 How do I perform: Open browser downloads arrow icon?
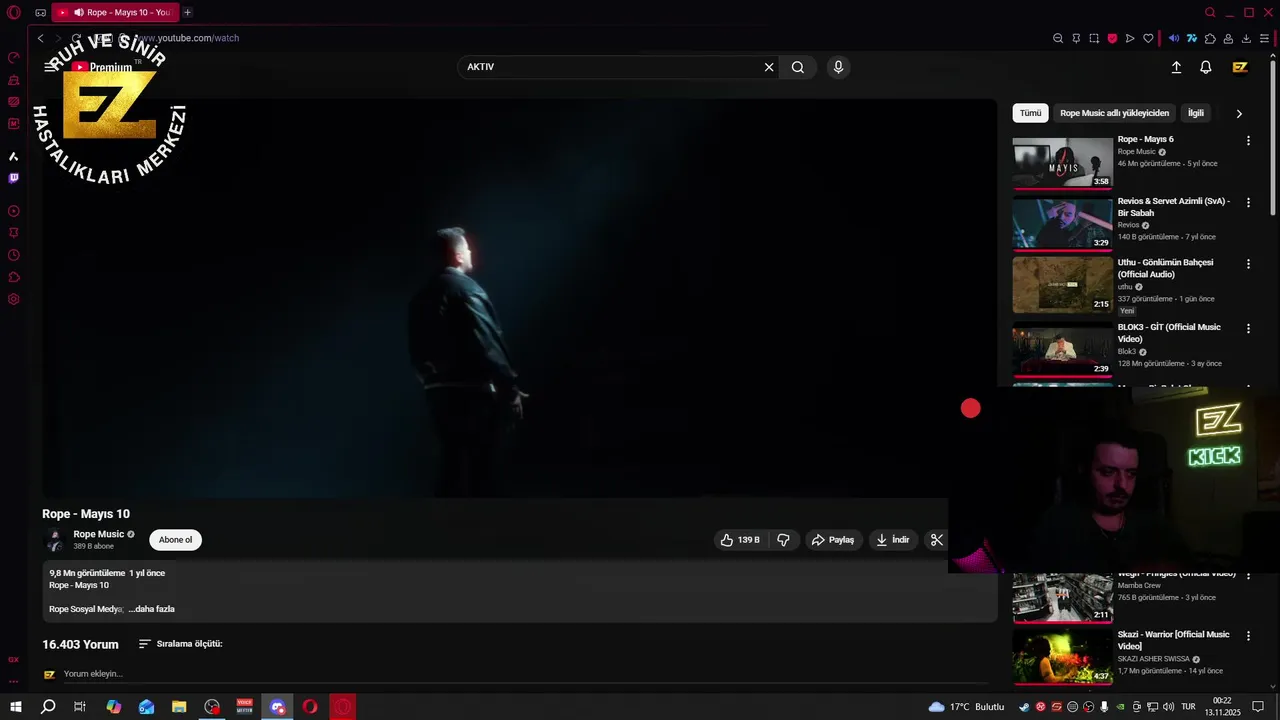pos(1246,38)
